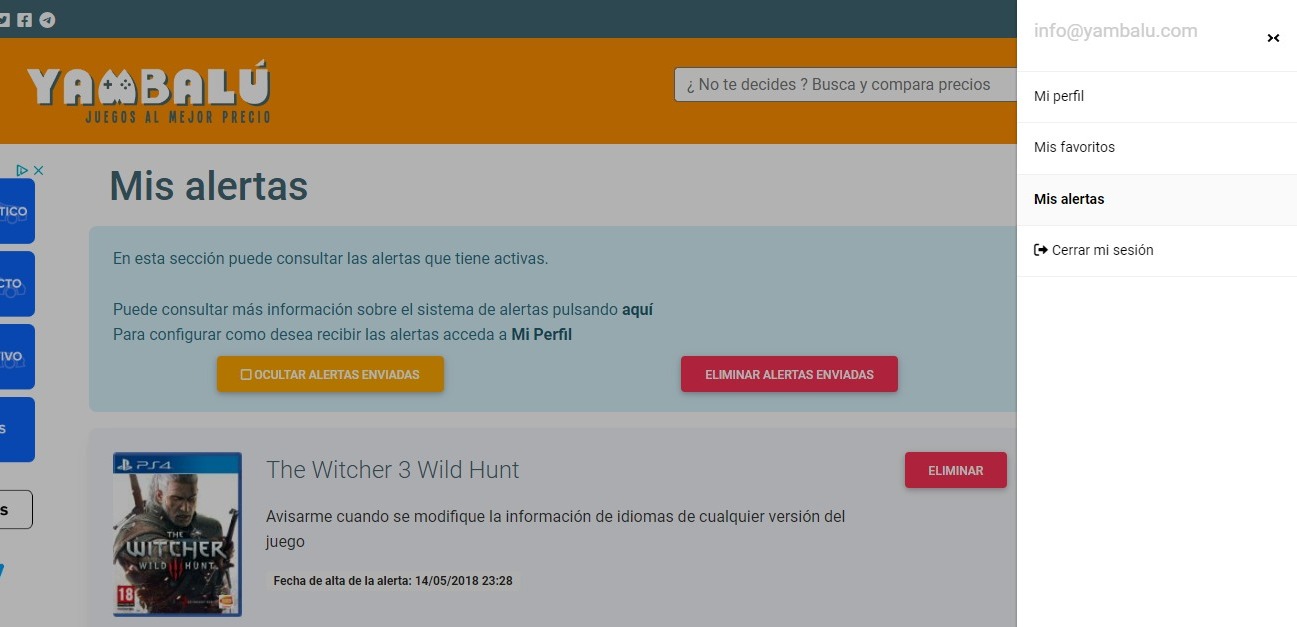Open the Twitter icon in top bar
Screen dimensions: 1297x627
(x=4, y=20)
